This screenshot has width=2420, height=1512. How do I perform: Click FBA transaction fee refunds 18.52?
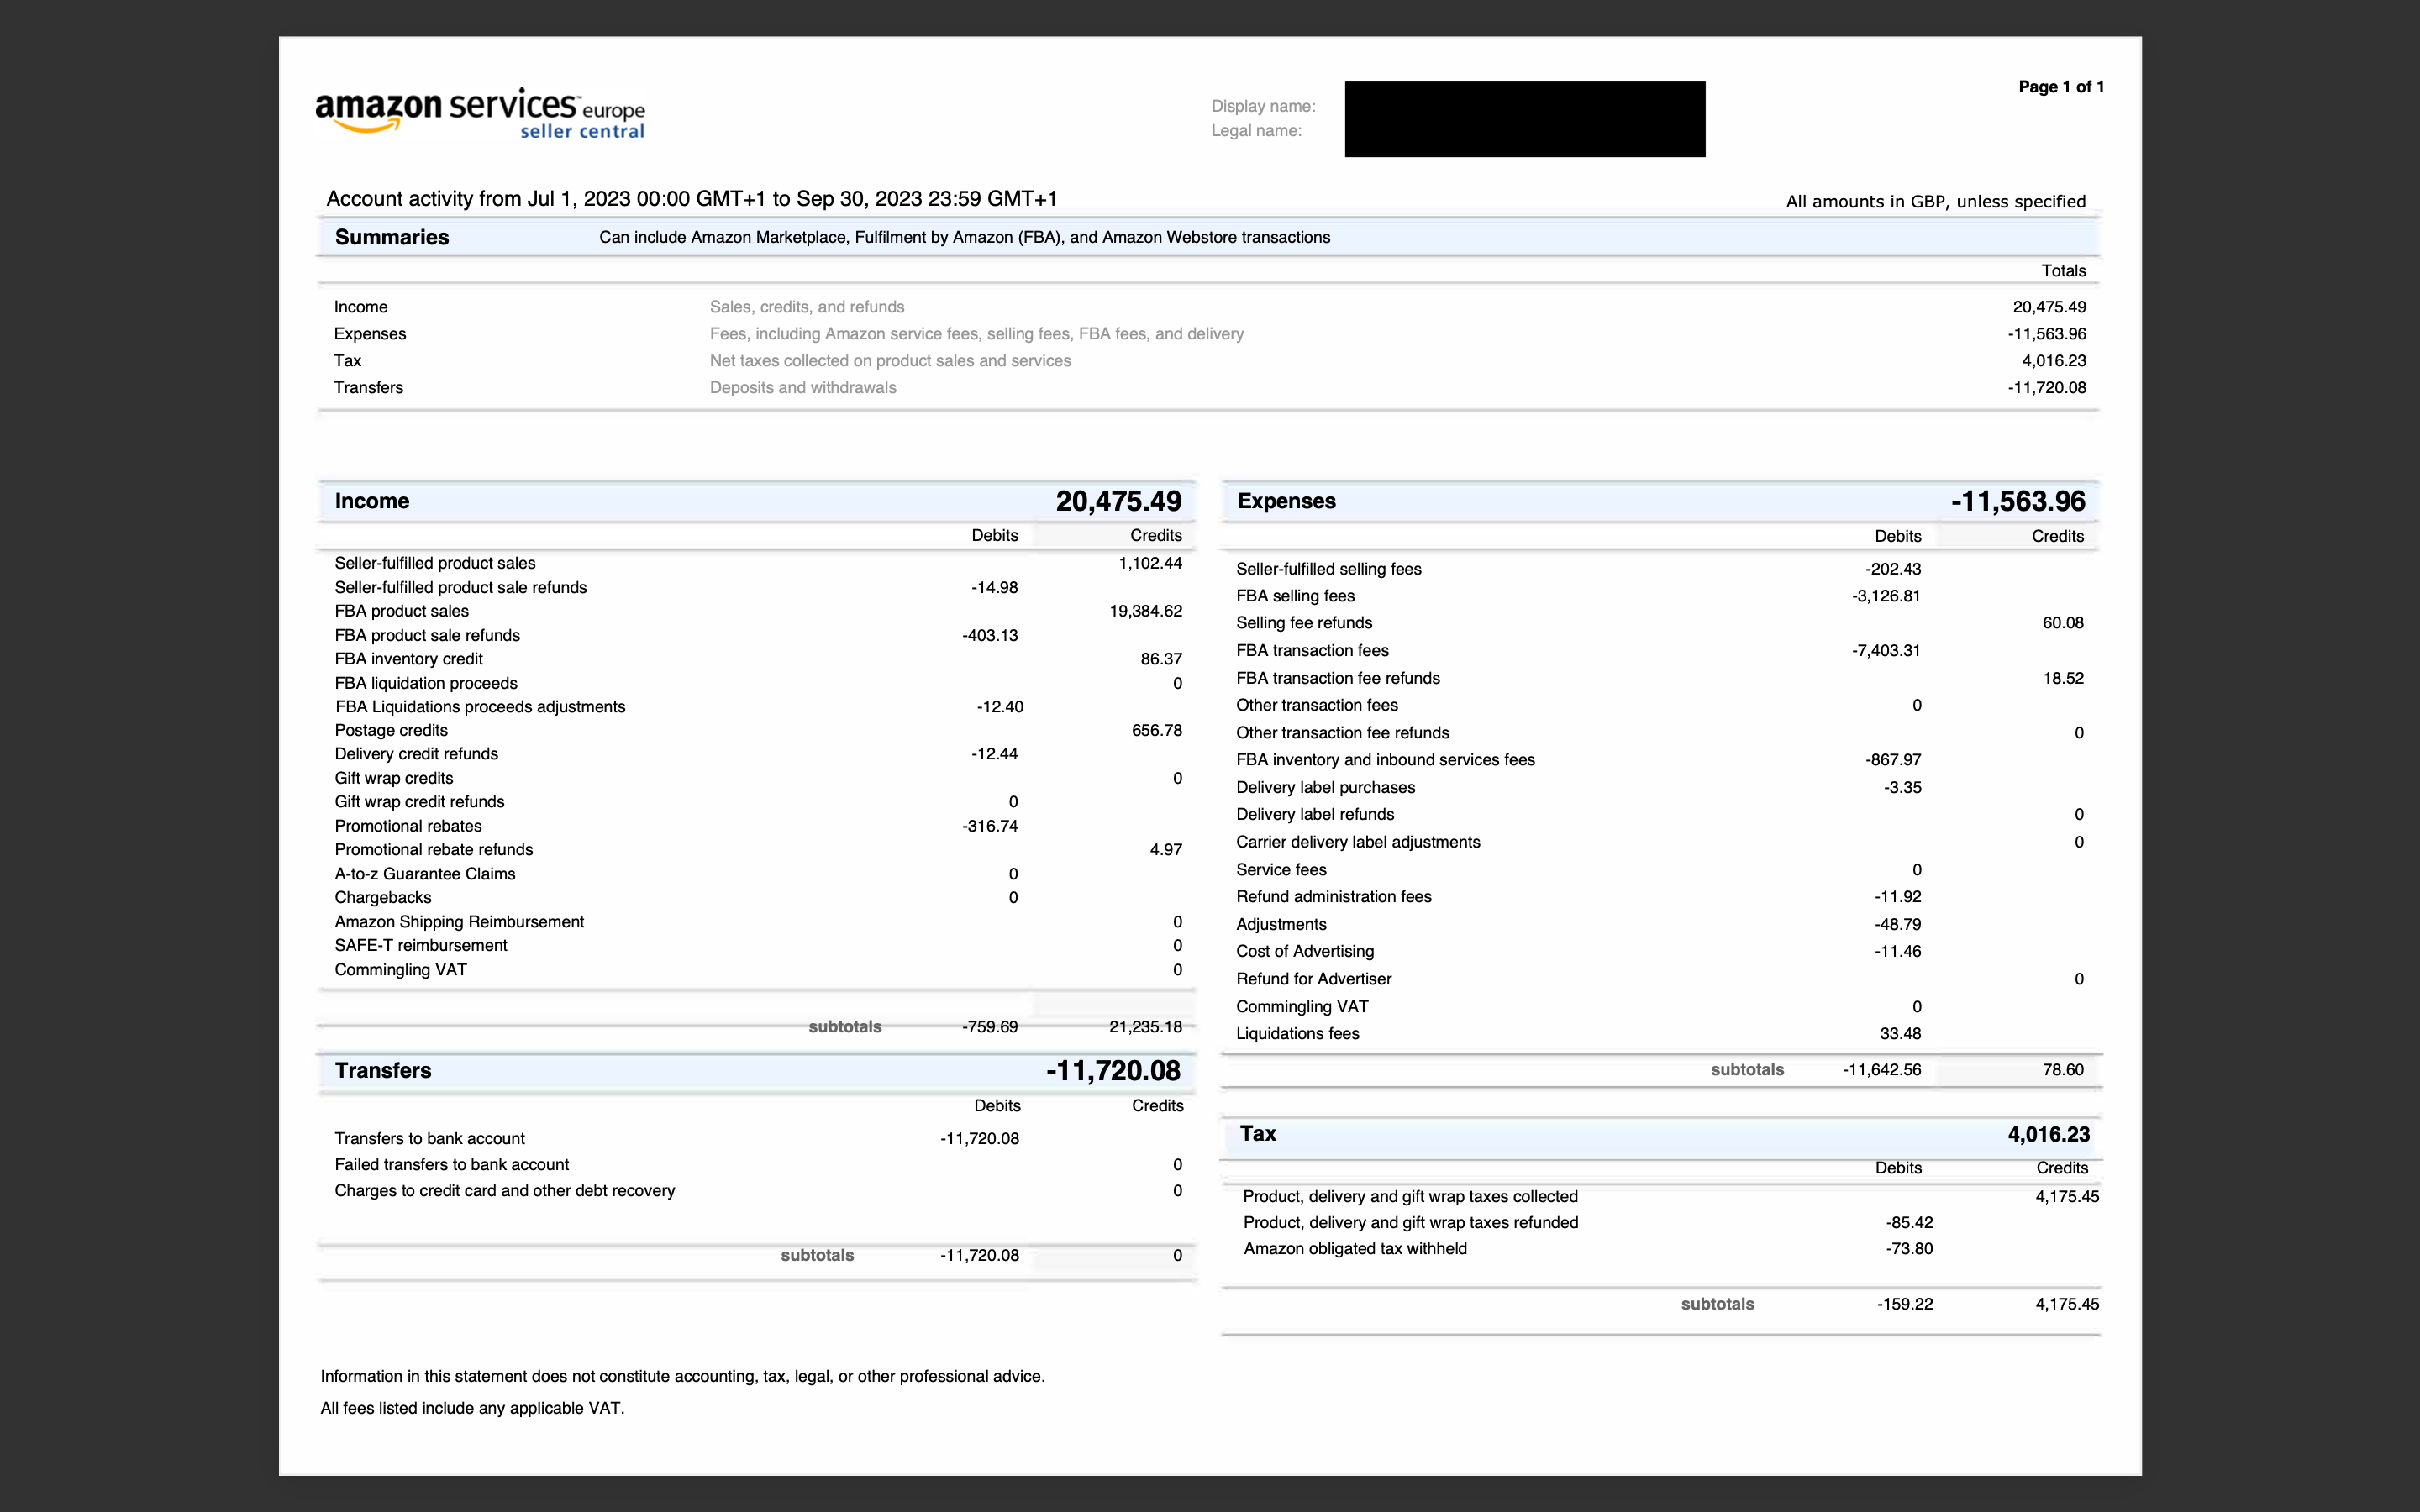(x=2063, y=678)
